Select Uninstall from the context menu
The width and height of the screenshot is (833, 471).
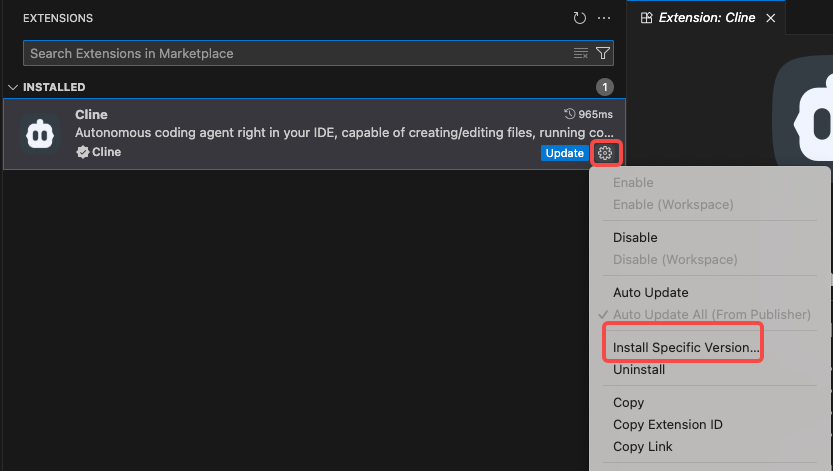coord(639,370)
